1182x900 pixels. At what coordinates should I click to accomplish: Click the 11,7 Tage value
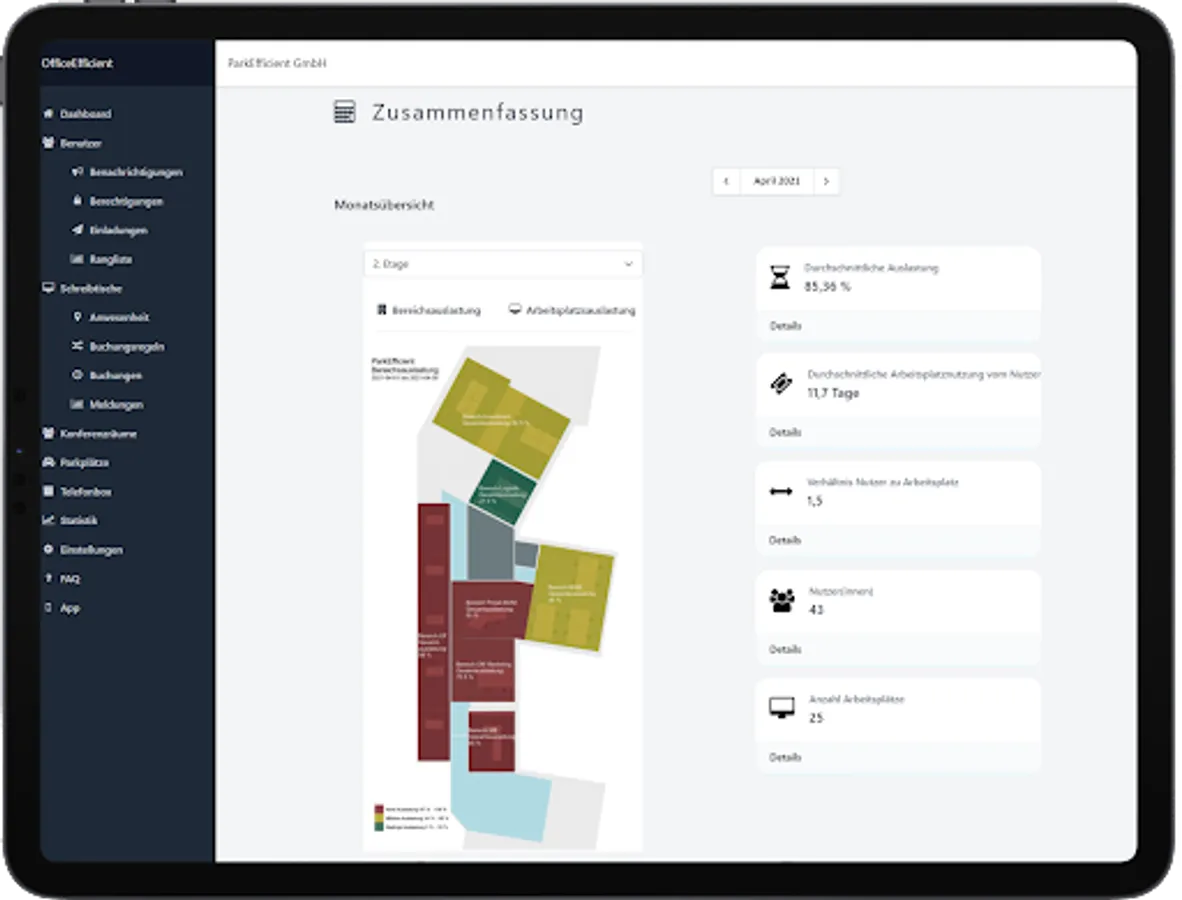tap(833, 393)
